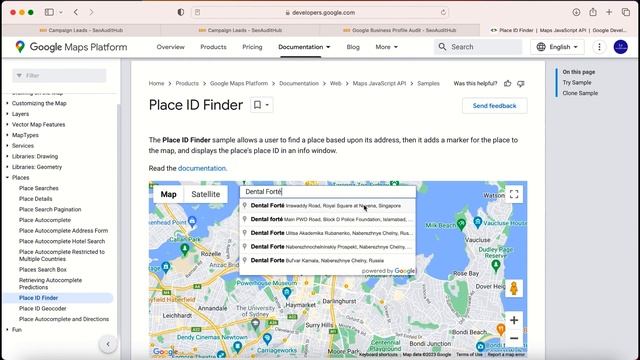Click the developers.google.com address bar

click(x=320, y=12)
